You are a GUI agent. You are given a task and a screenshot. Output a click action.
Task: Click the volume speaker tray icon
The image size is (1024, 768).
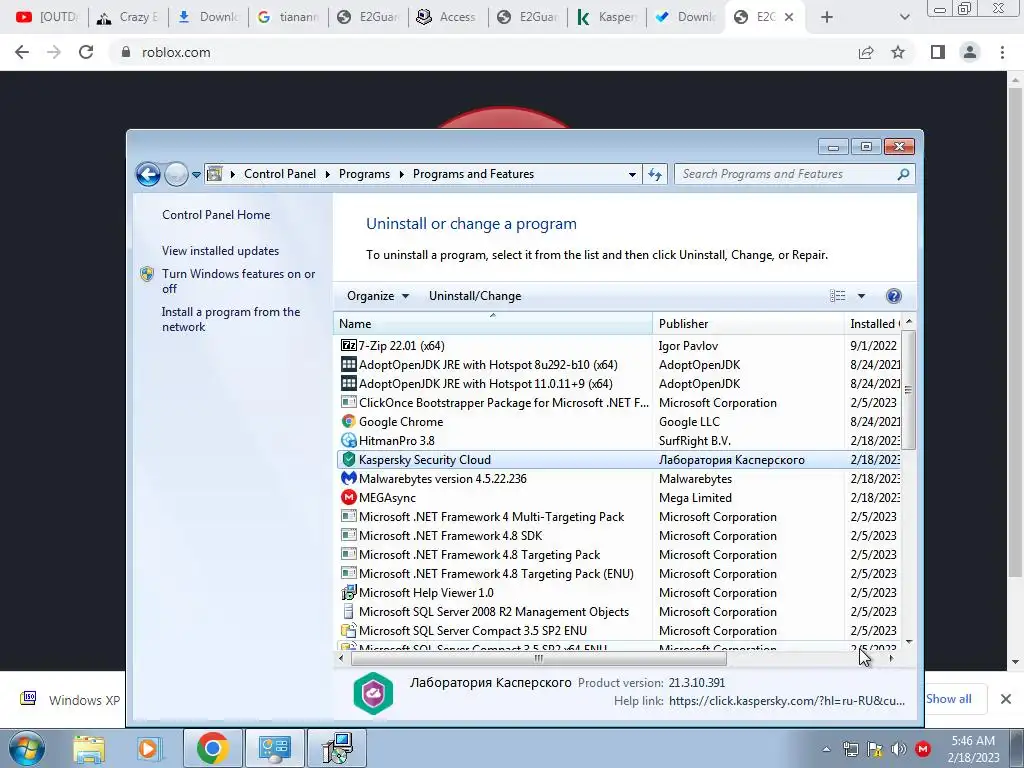coord(899,748)
